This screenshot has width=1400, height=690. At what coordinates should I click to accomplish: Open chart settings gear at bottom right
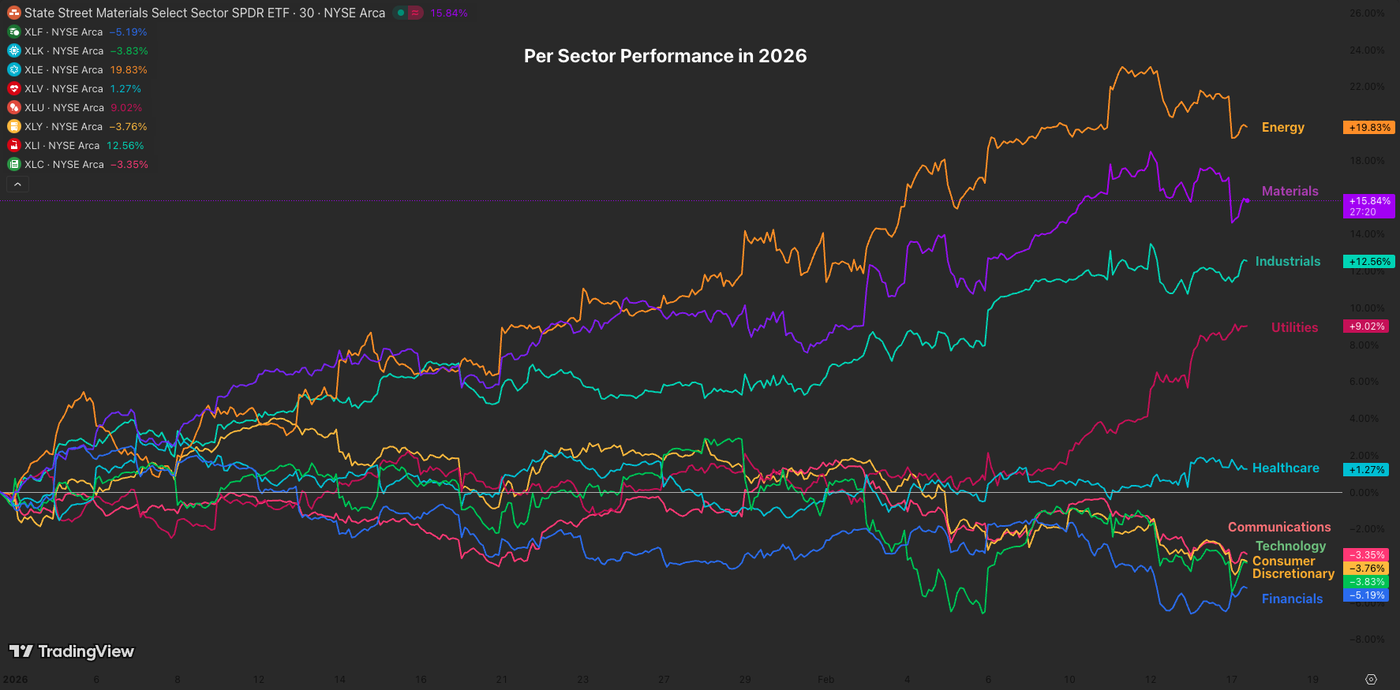click(x=1370, y=679)
